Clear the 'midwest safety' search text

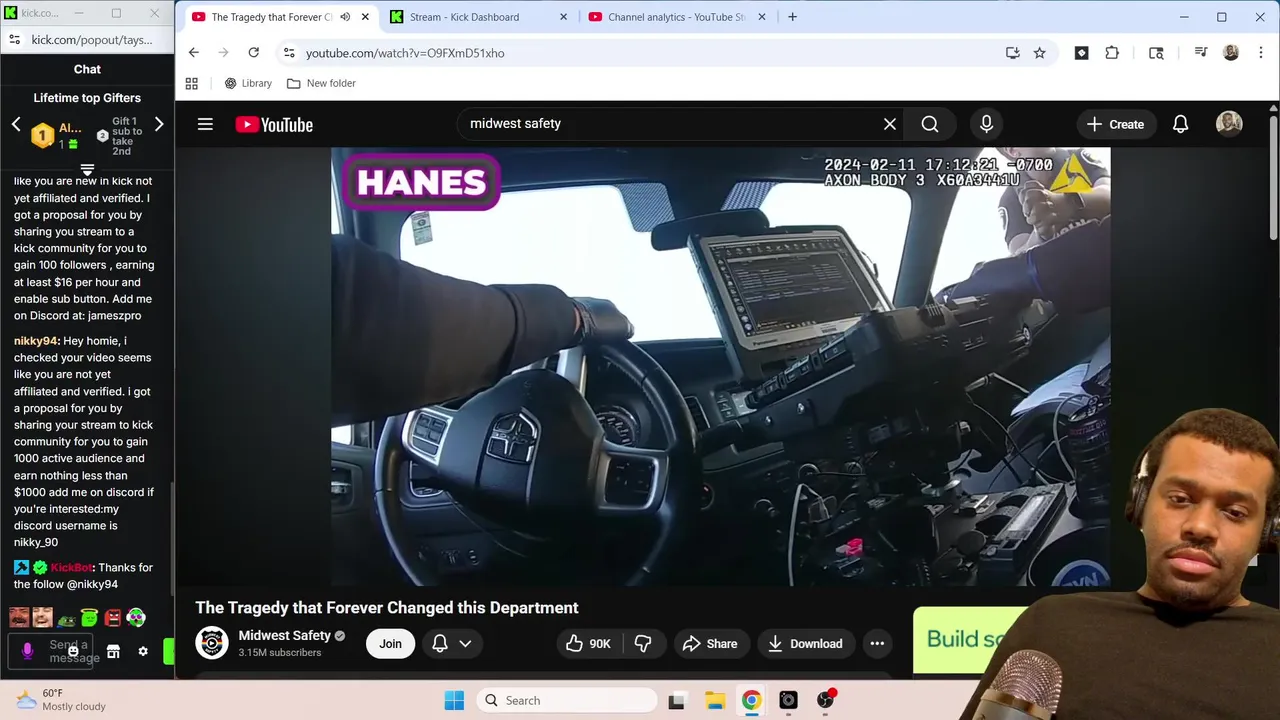tap(890, 124)
